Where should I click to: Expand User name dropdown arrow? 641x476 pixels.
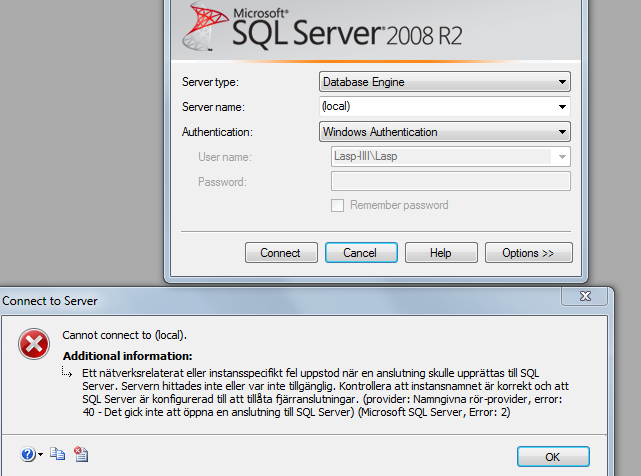click(562, 157)
